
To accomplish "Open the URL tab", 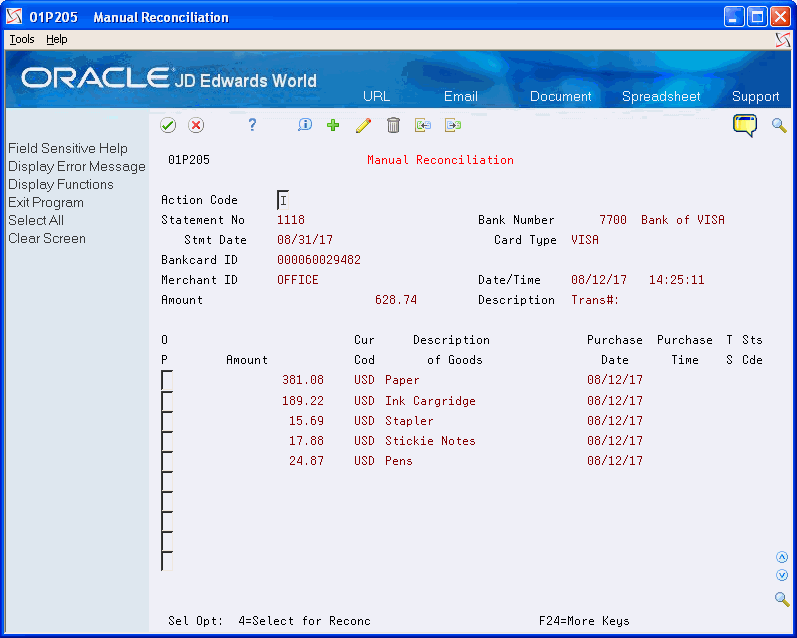I will [x=377, y=96].
